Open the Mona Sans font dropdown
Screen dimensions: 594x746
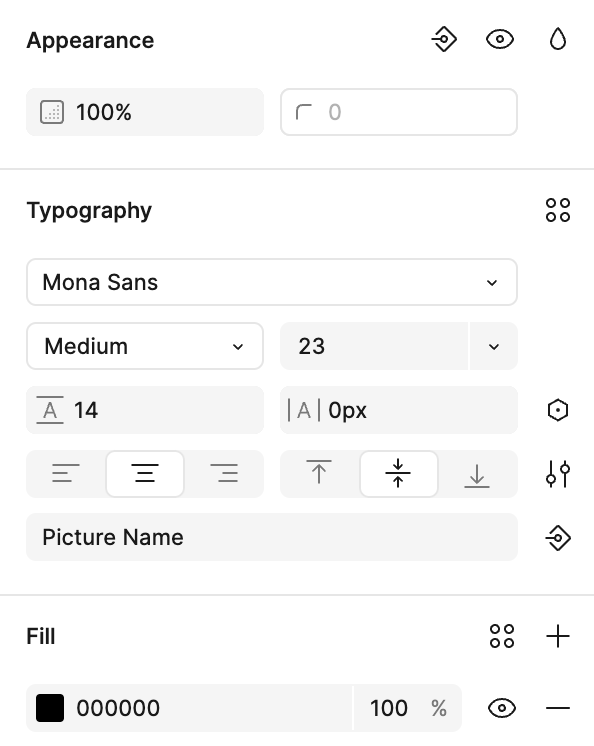point(272,282)
